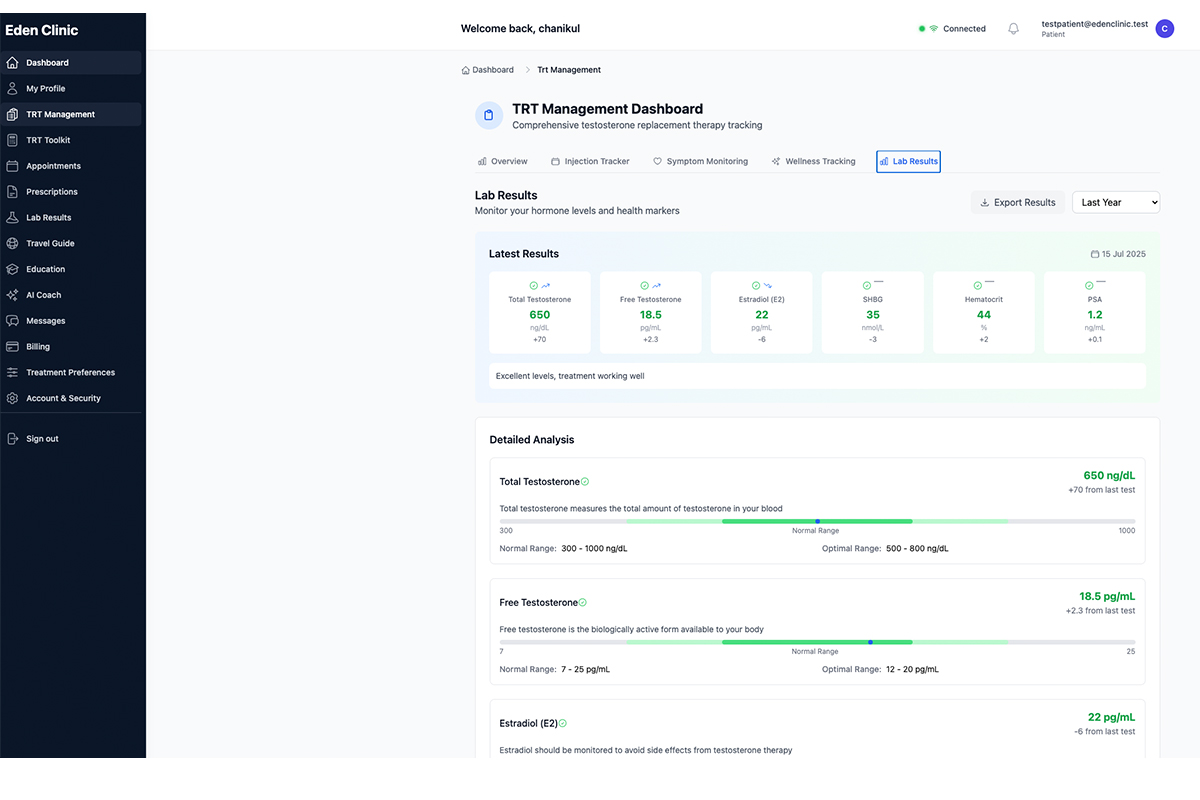Click the Estradiol (E2) result card
The height and width of the screenshot is (800, 1200).
click(x=762, y=312)
